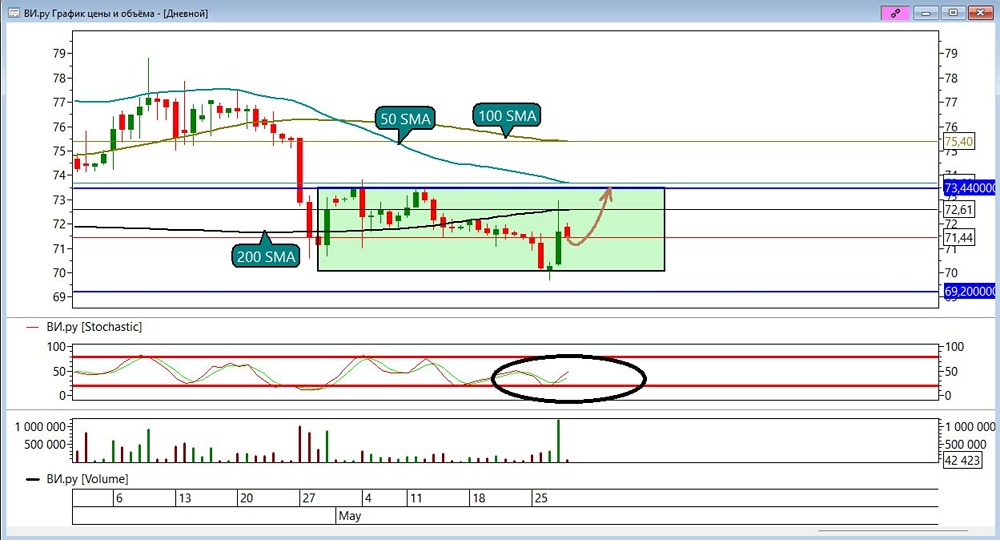Click 50 on the right stochastic axis
Screen dimensions: 1000x540
[x=951, y=371]
